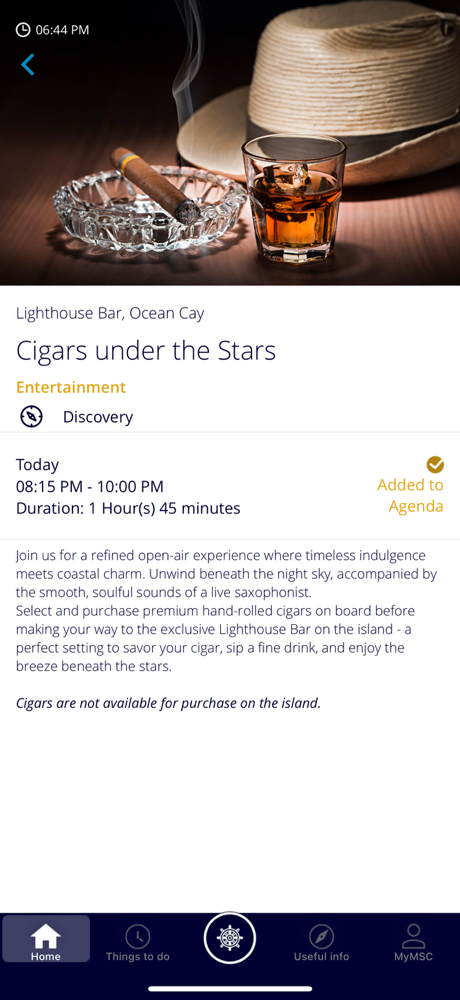The height and width of the screenshot is (1000, 460).
Task: Tap the gold checkmark agenda icon
Action: pyautogui.click(x=435, y=464)
